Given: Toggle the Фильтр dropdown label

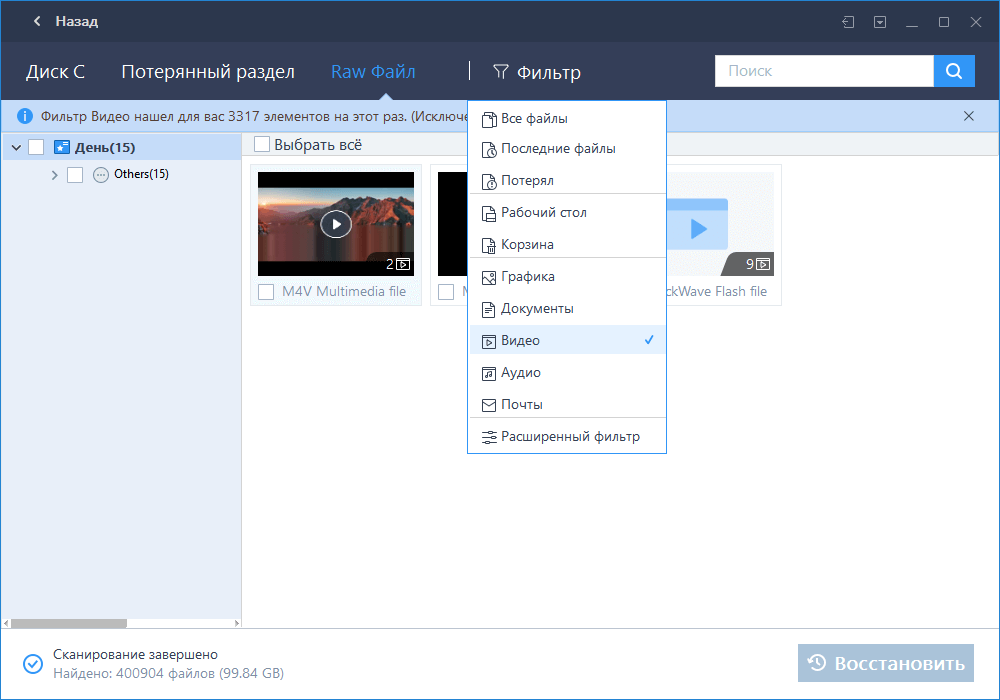Looking at the screenshot, I should tap(548, 73).
